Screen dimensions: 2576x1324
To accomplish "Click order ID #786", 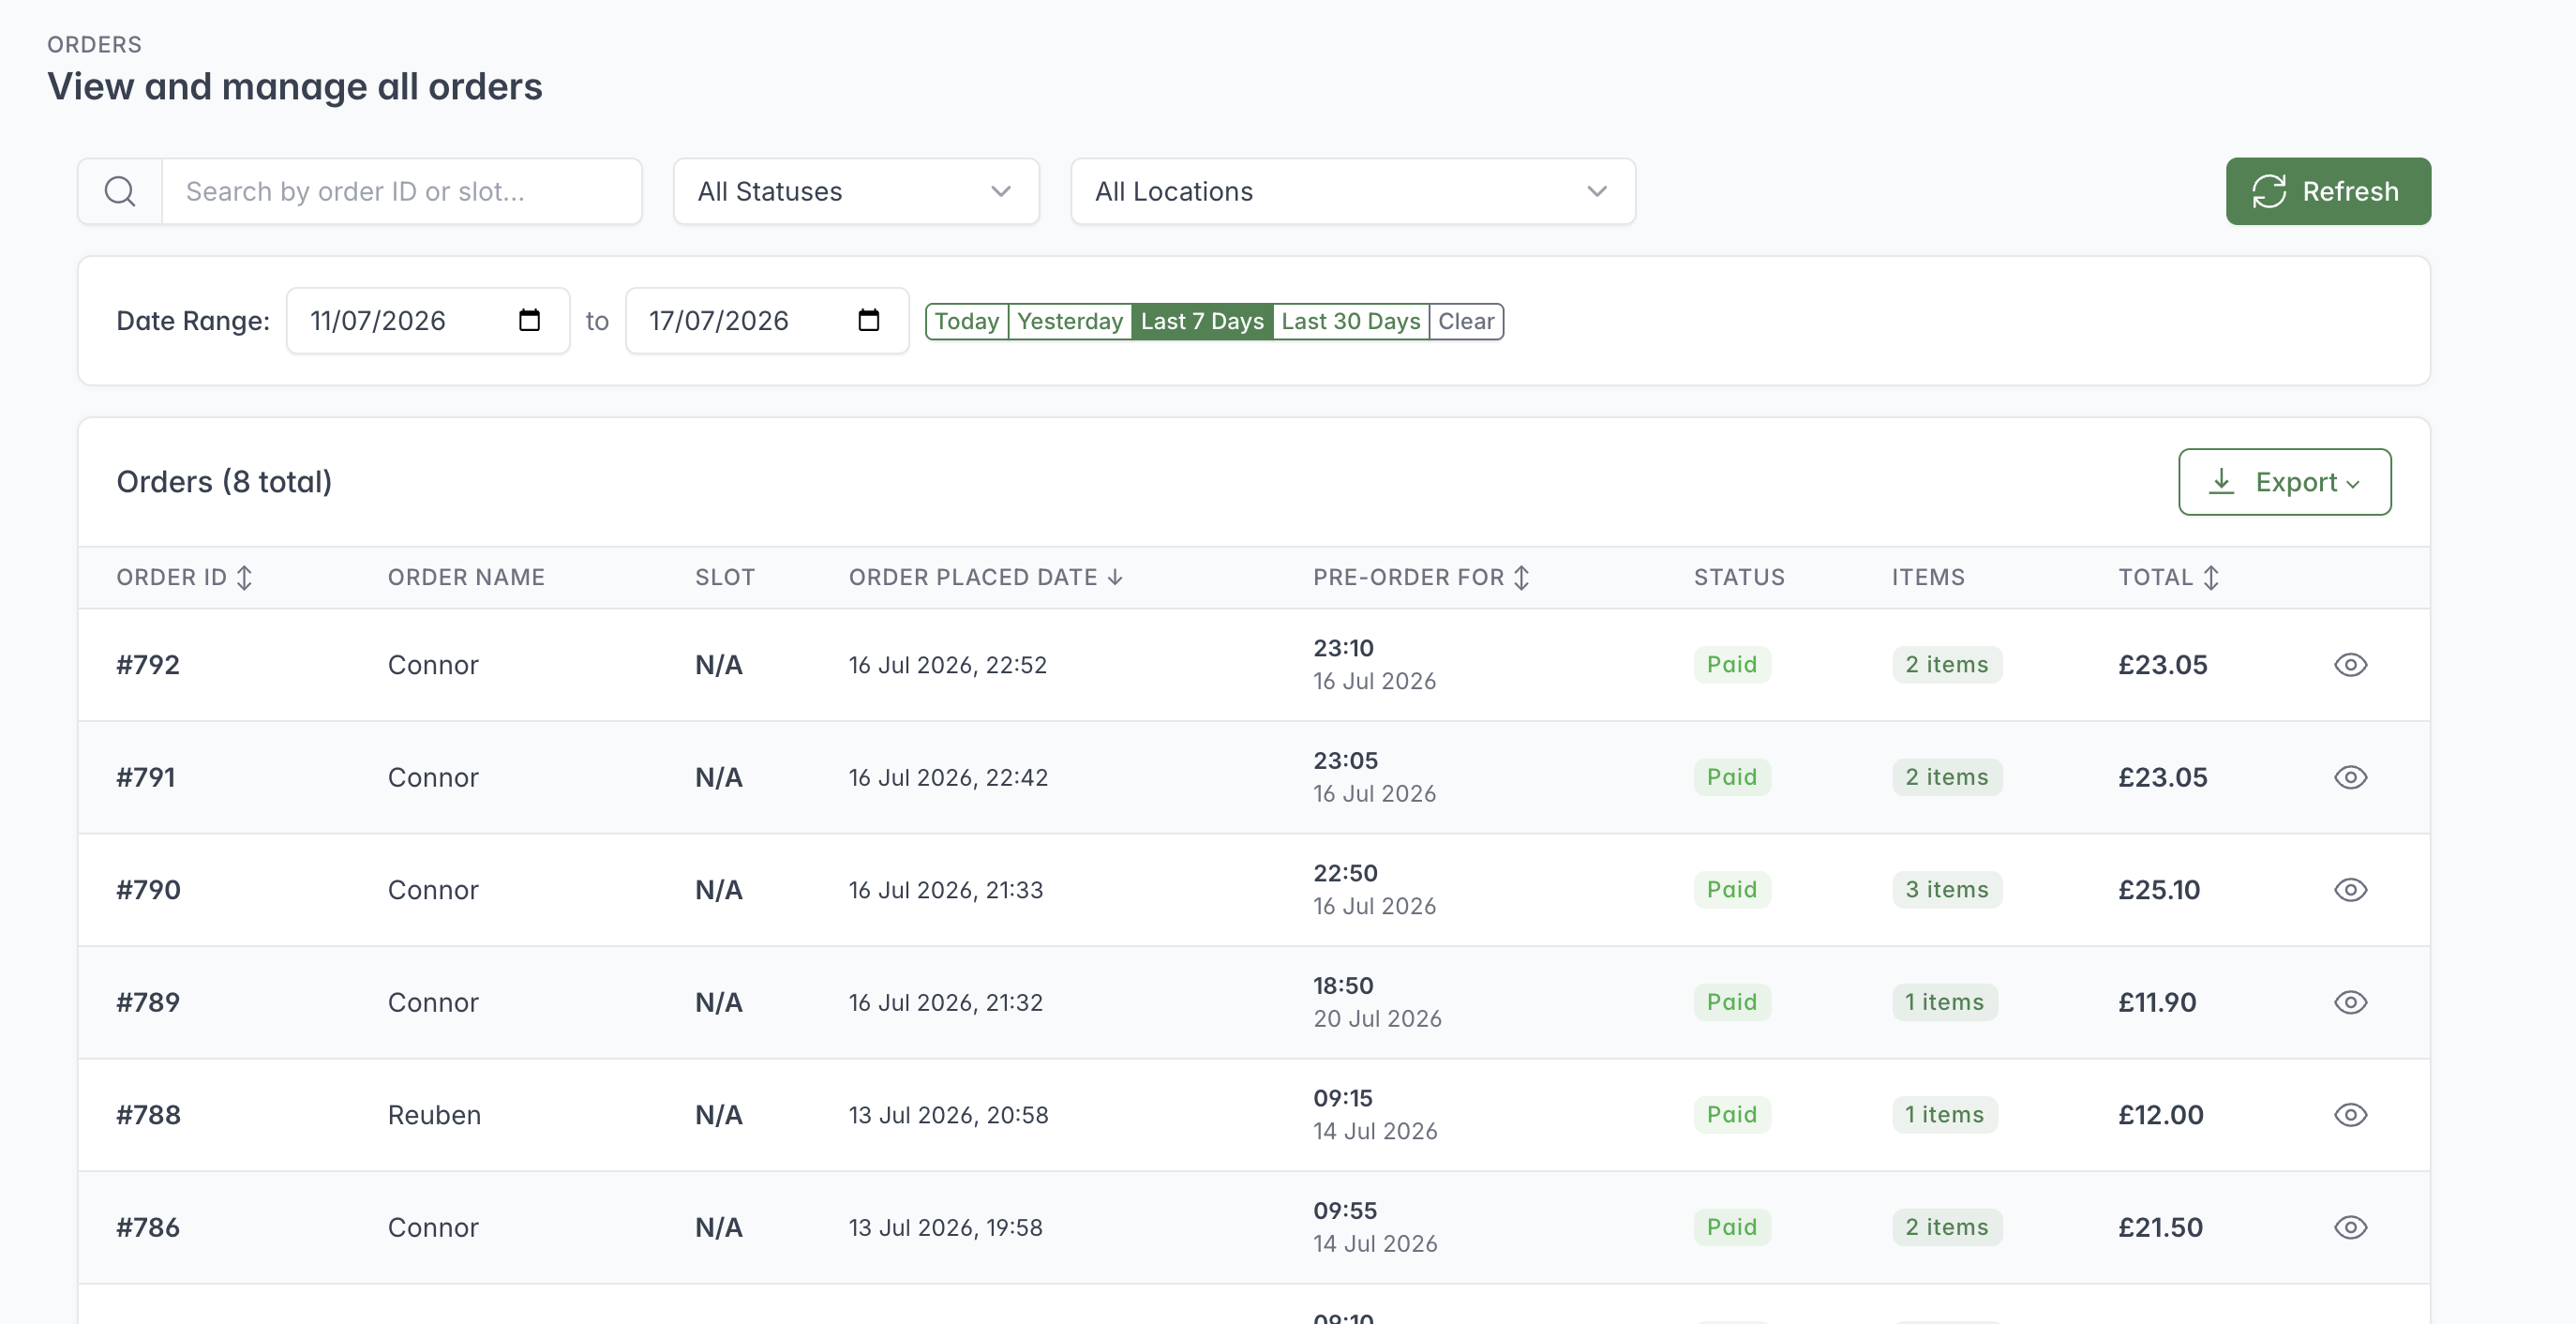I will [148, 1227].
